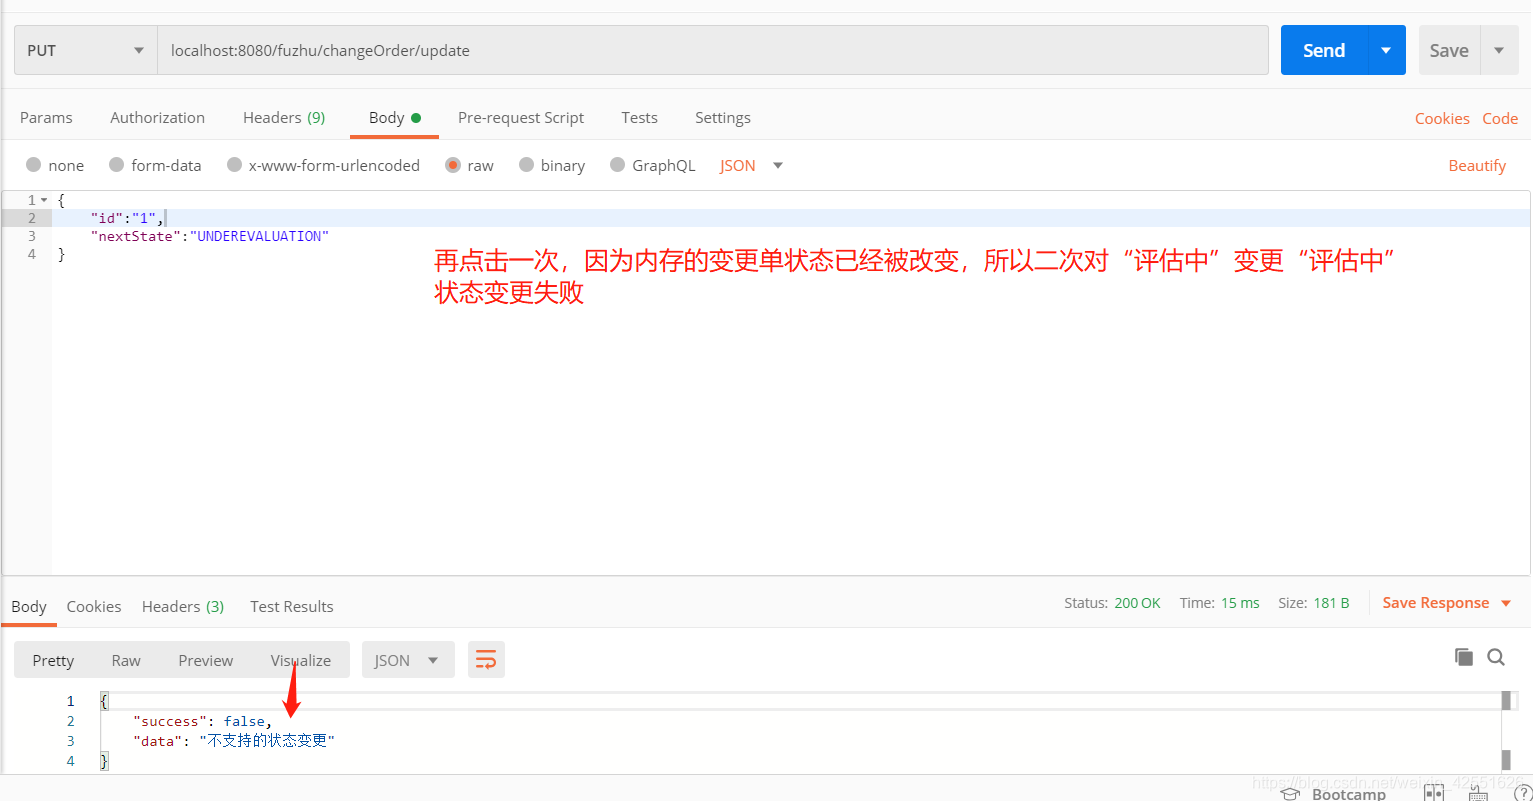Viewport: 1533px width, 801px height.
Task: Click the 181 B response size
Action: pos(1331,603)
